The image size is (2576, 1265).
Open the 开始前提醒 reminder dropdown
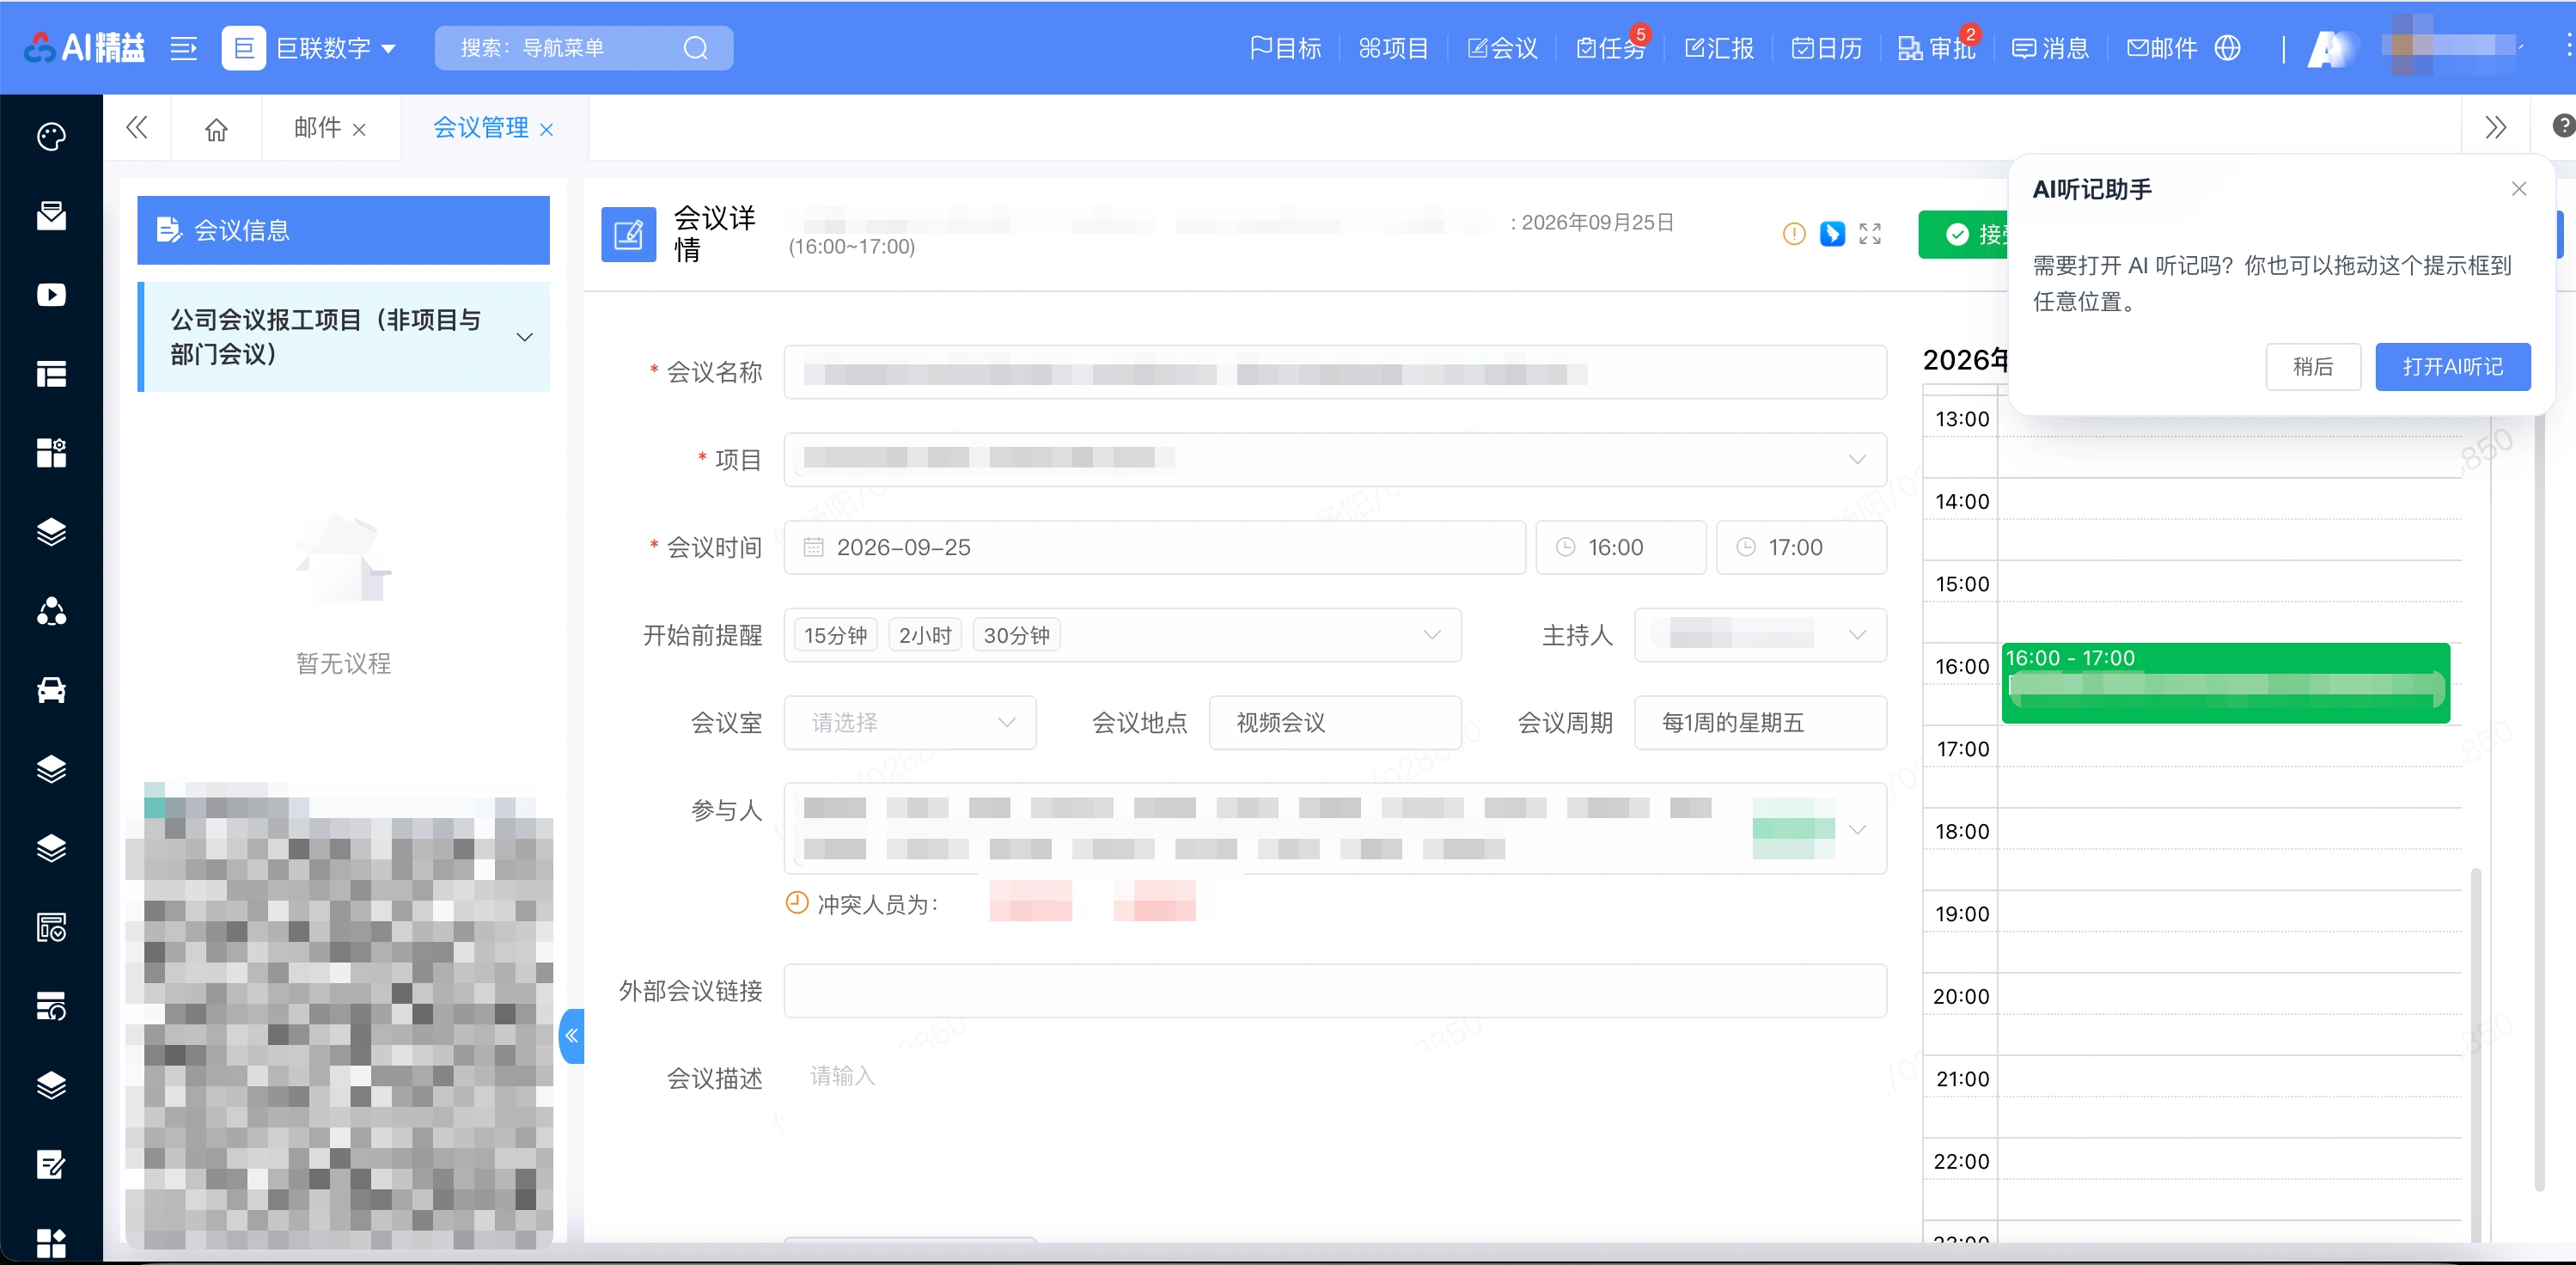tap(1122, 635)
